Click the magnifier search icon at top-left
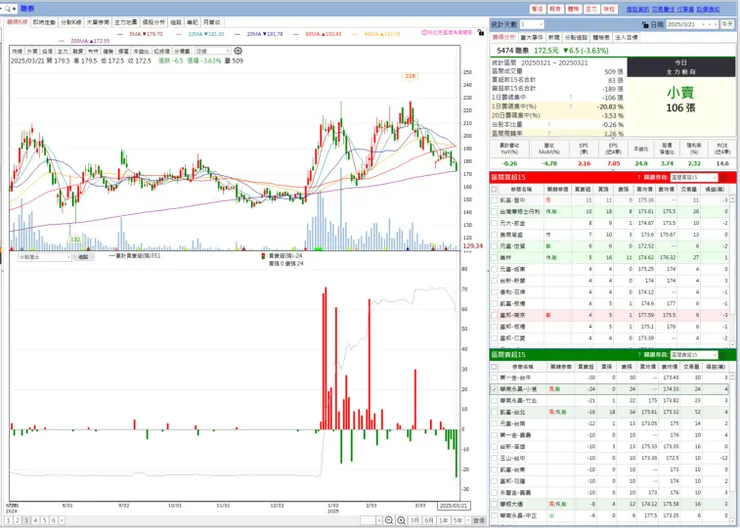 pos(8,9)
